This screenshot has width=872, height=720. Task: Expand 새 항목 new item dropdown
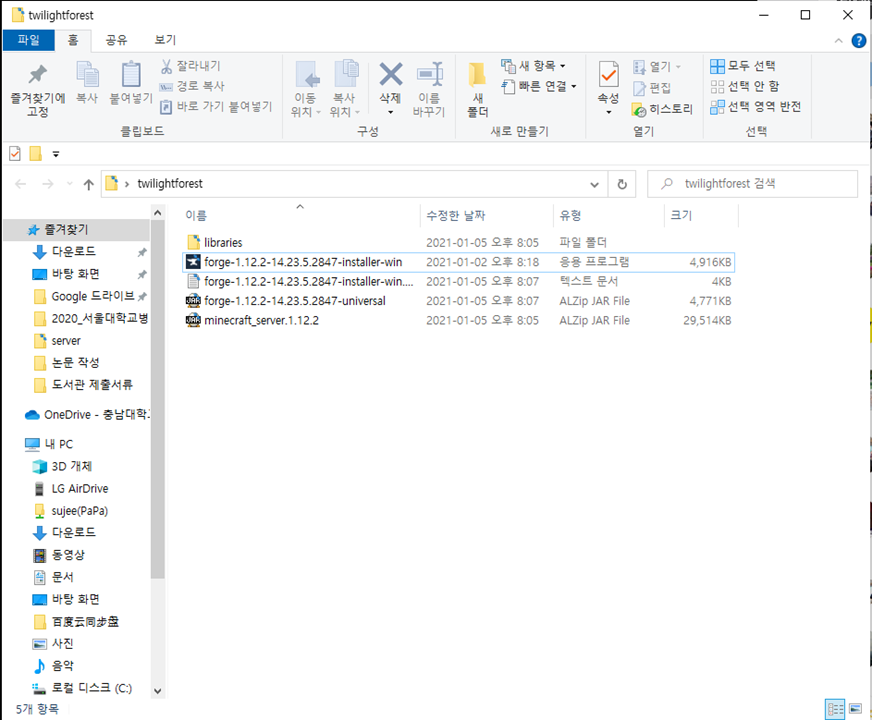tap(533, 66)
